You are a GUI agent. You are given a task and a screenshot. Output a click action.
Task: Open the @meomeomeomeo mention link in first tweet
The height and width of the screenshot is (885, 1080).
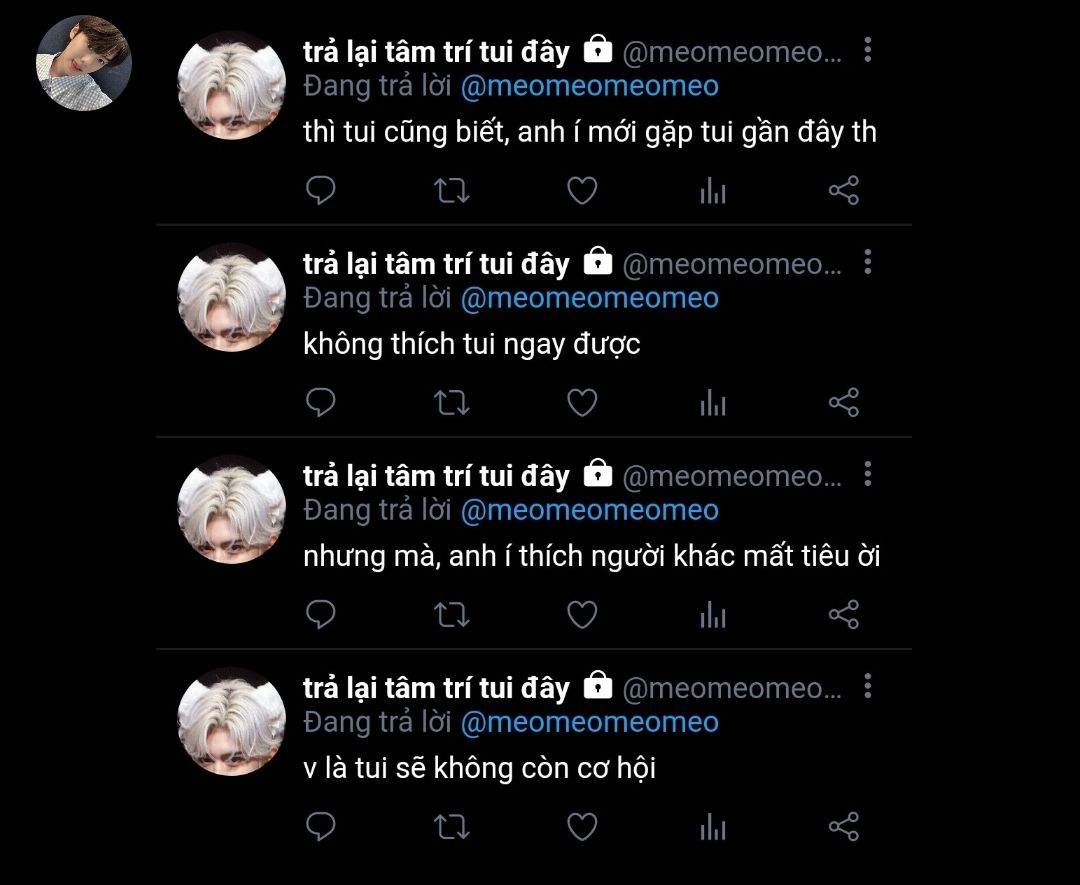tap(590, 87)
